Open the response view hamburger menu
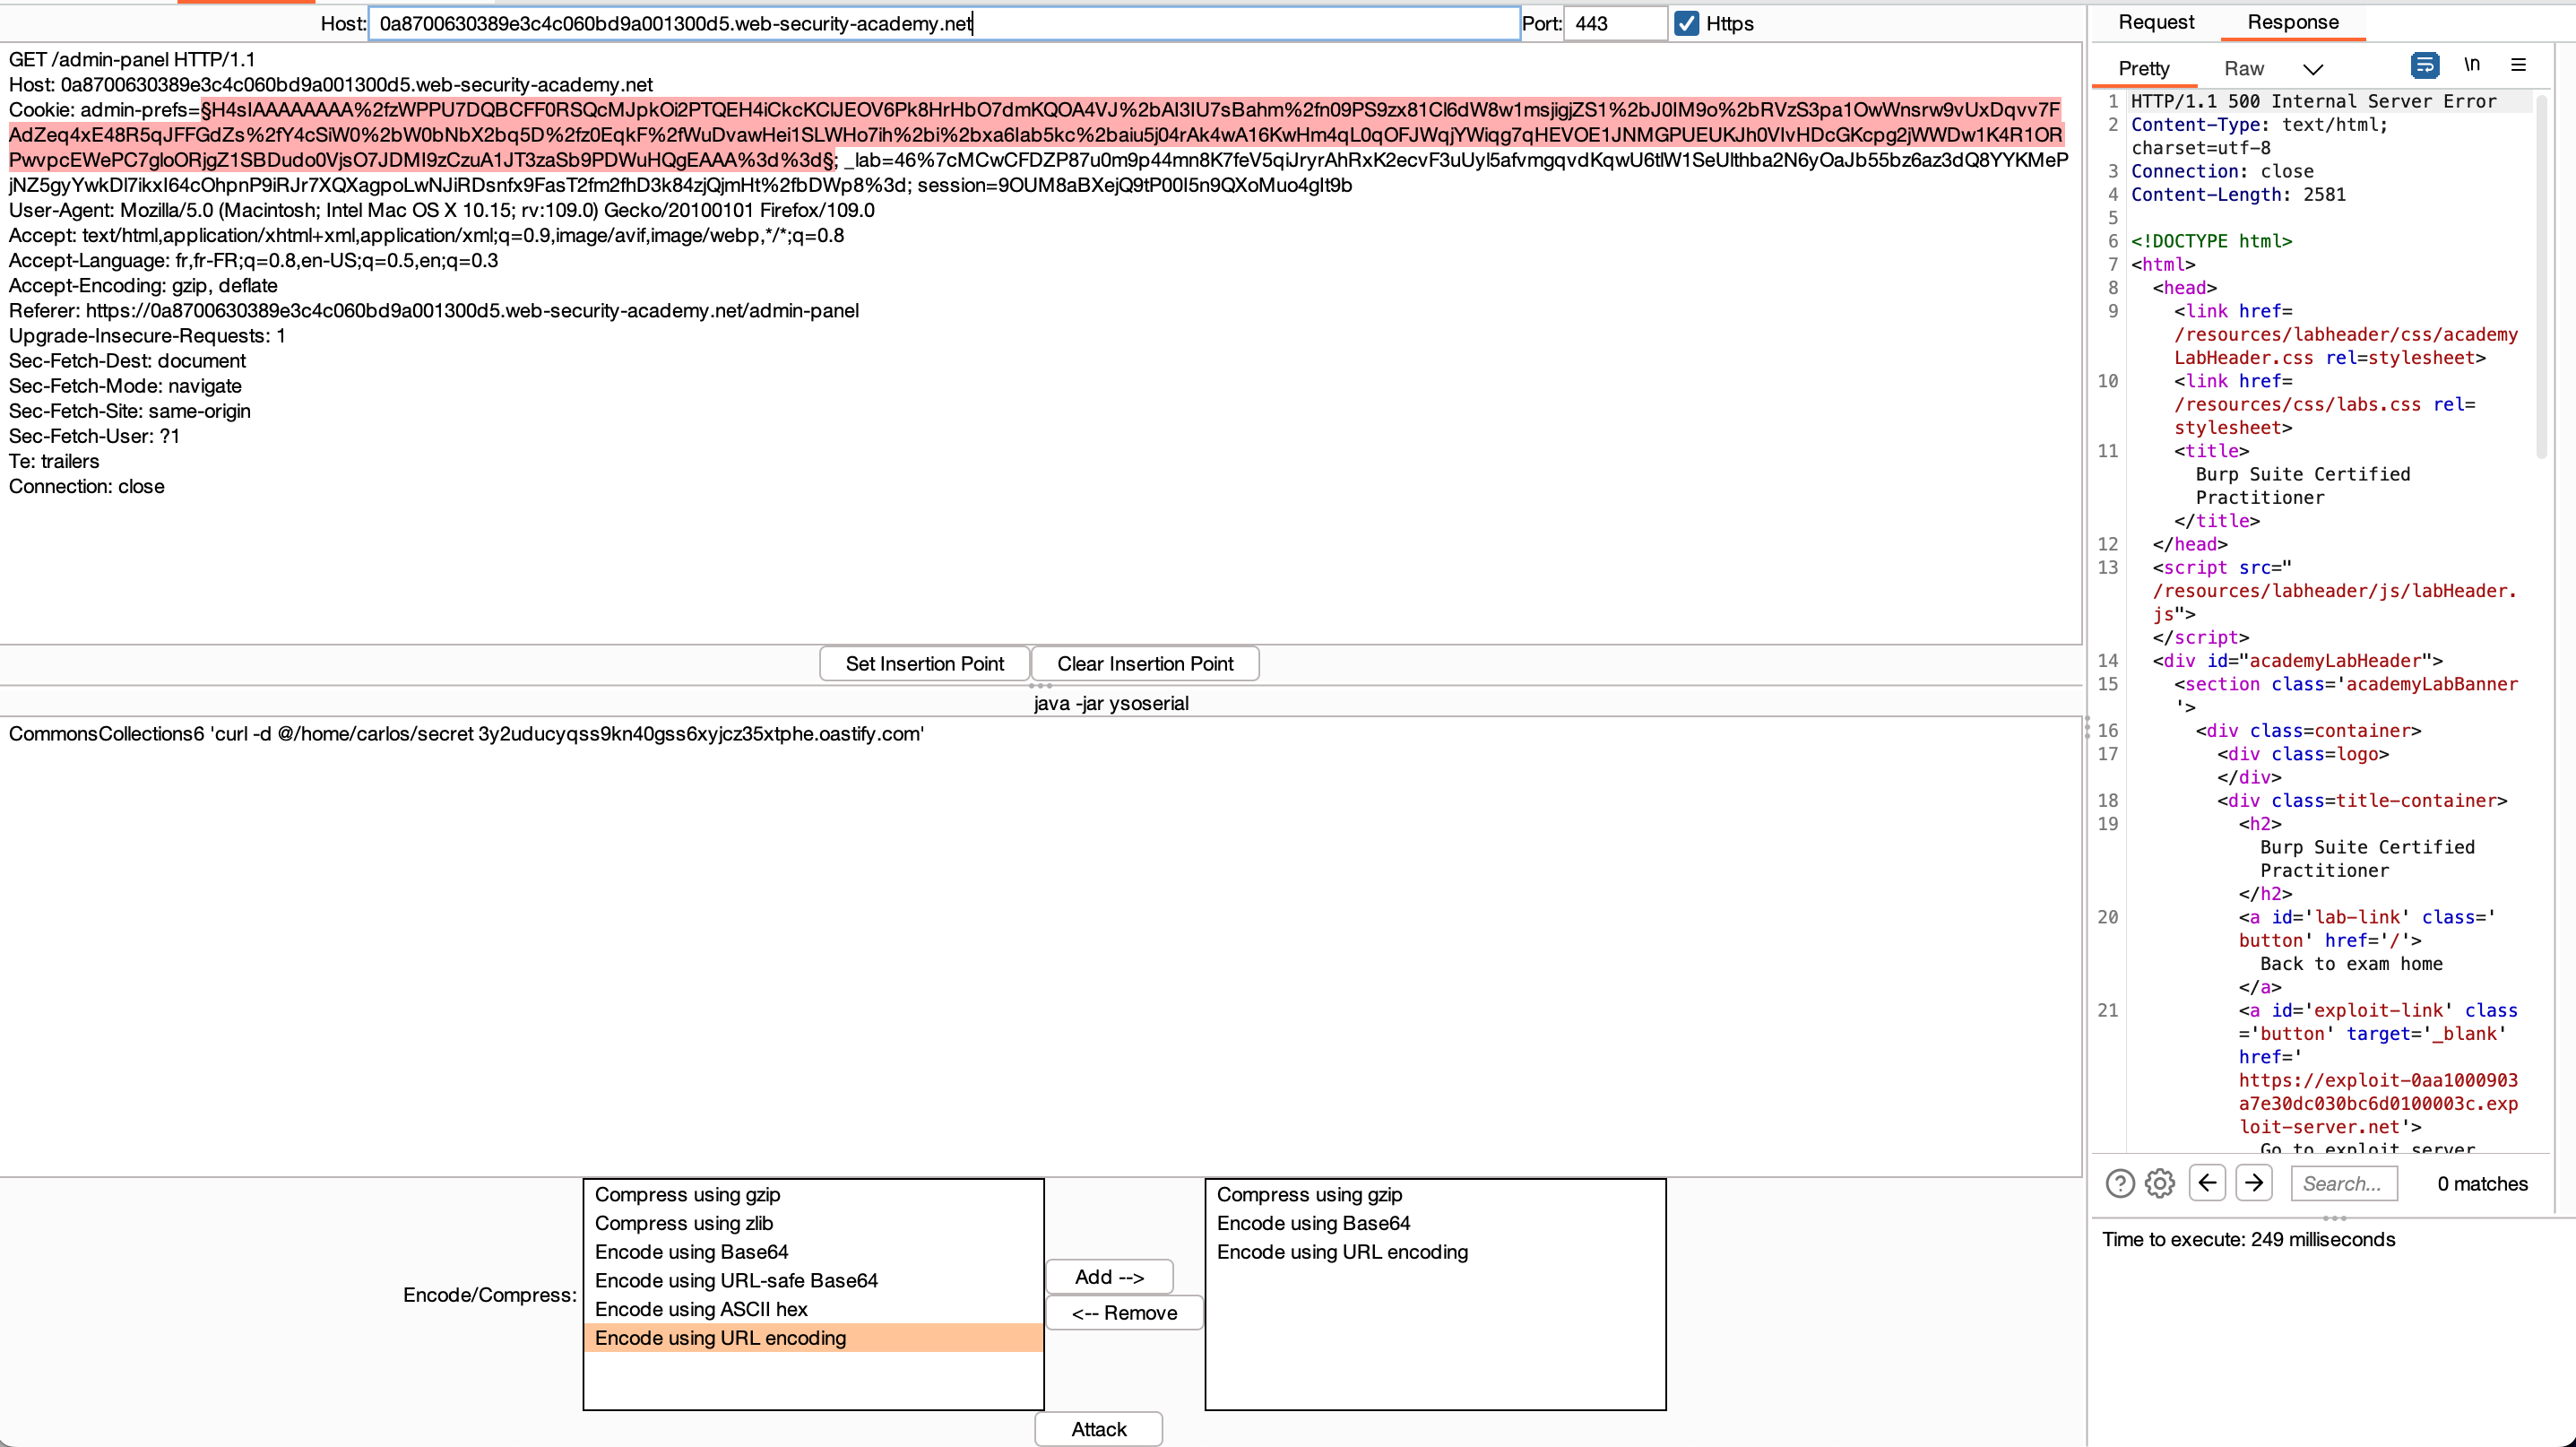Screen dimensions: 2576x1447 [2519, 64]
